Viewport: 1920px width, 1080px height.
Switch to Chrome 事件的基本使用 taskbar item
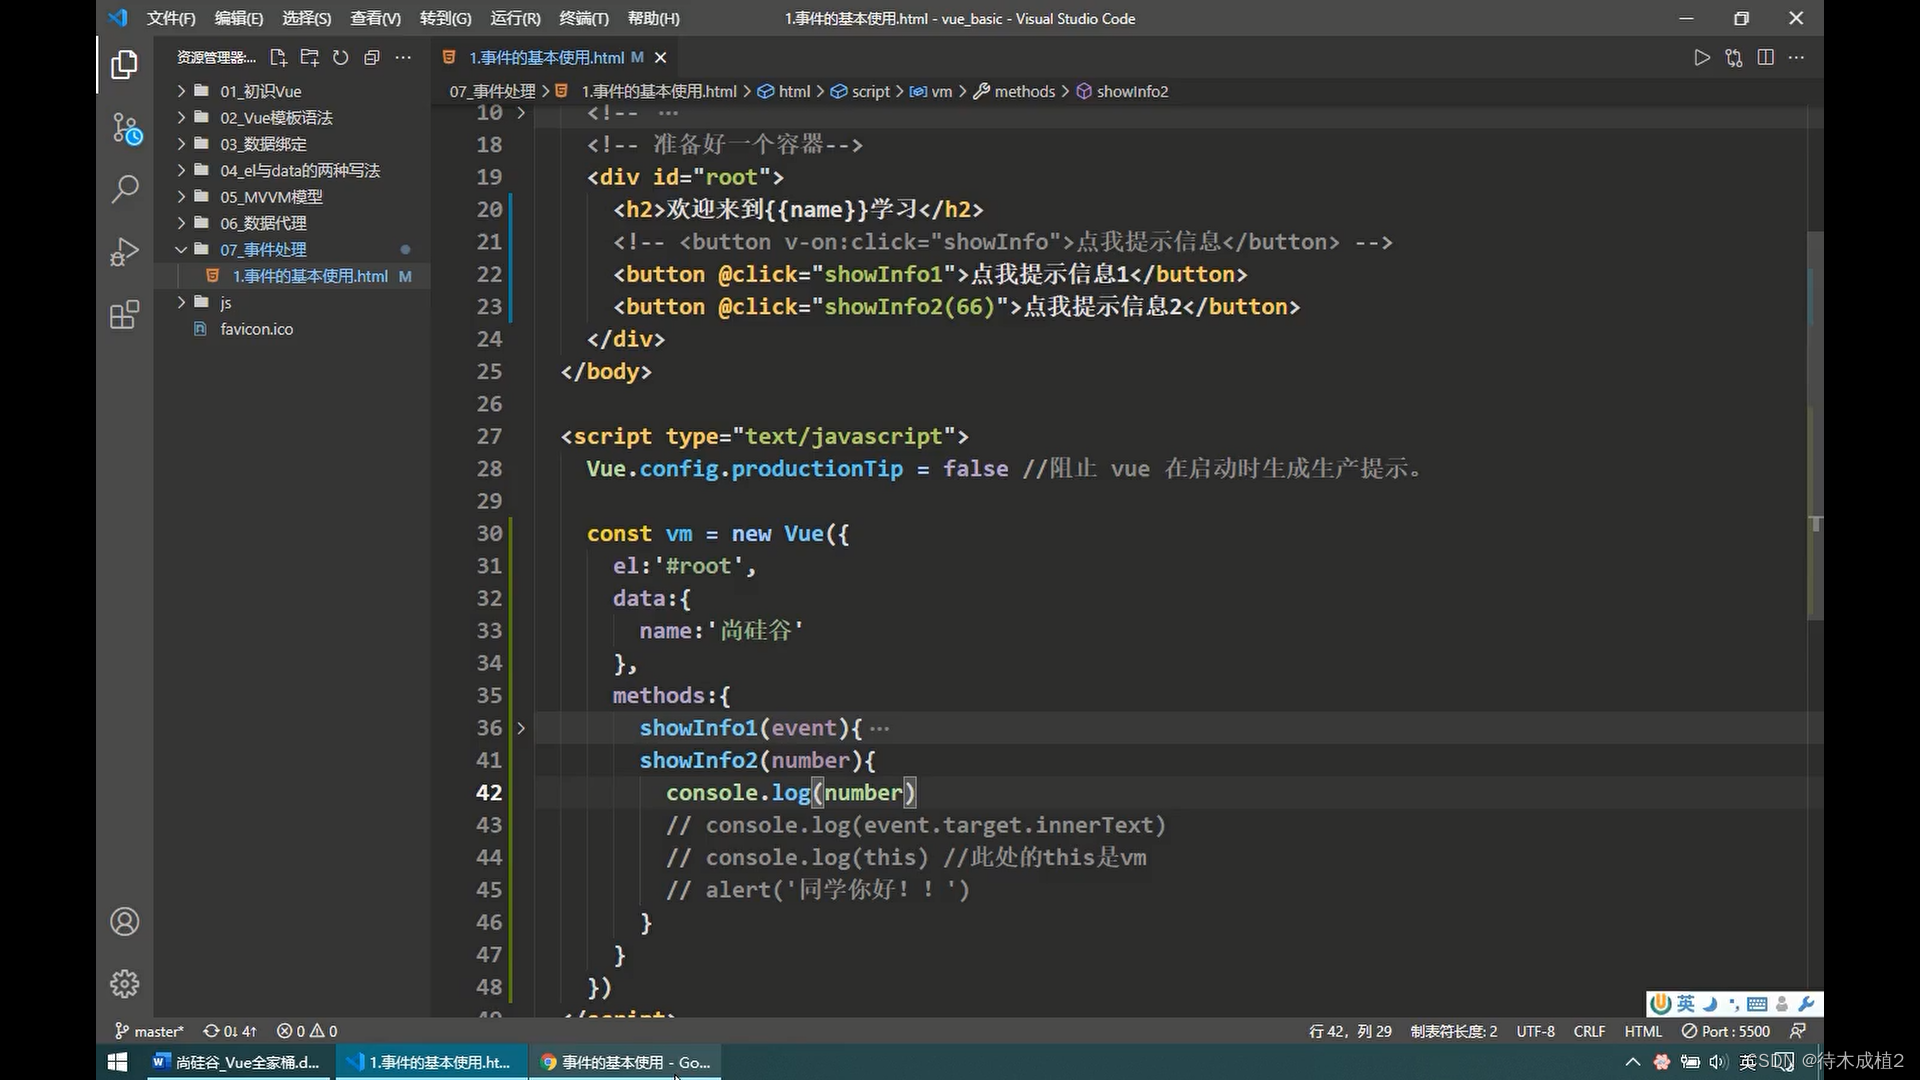[x=627, y=1062]
